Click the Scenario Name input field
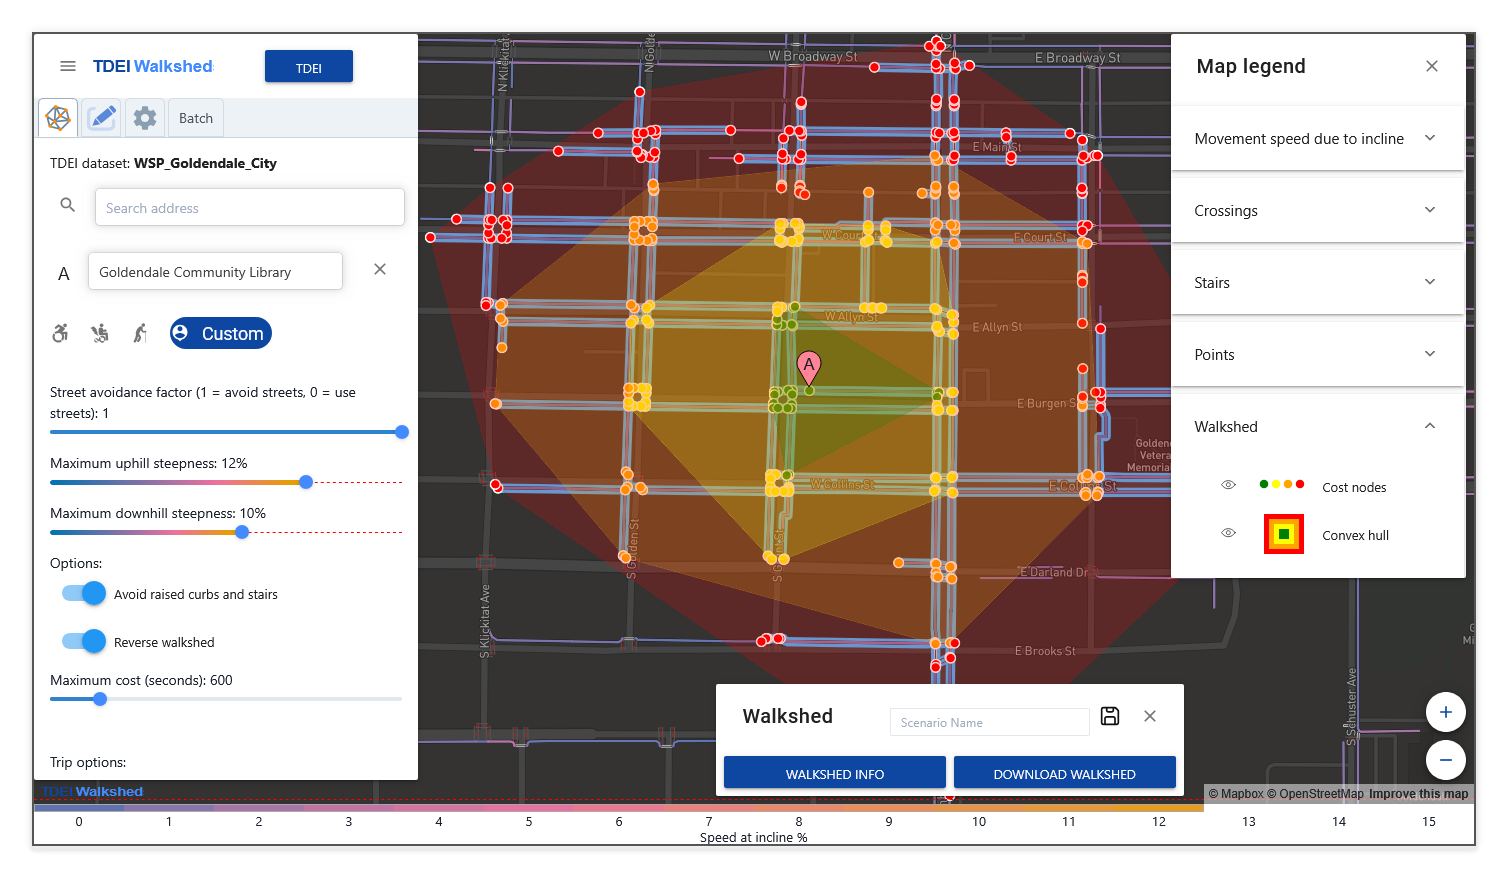The height and width of the screenshot is (878, 1508). [x=988, y=721]
